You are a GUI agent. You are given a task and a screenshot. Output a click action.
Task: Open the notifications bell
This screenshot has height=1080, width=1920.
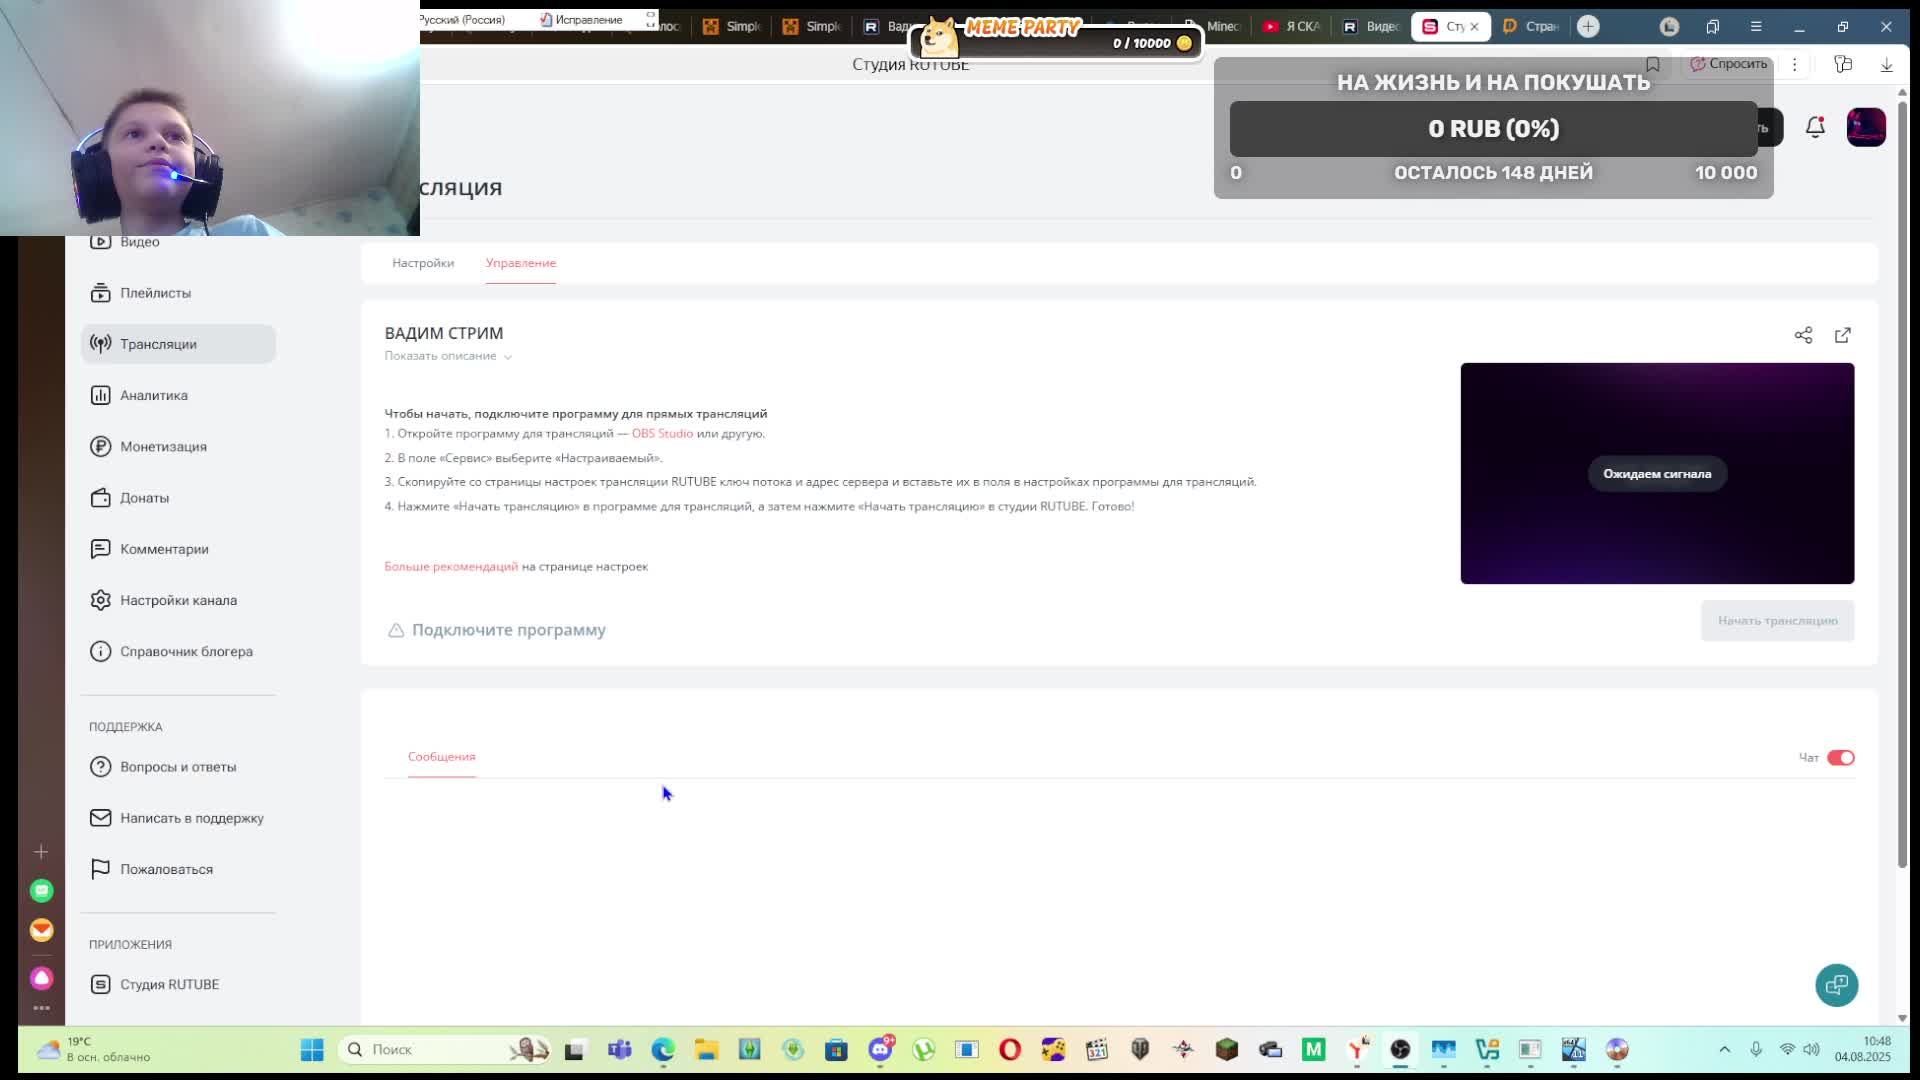pos(1815,127)
